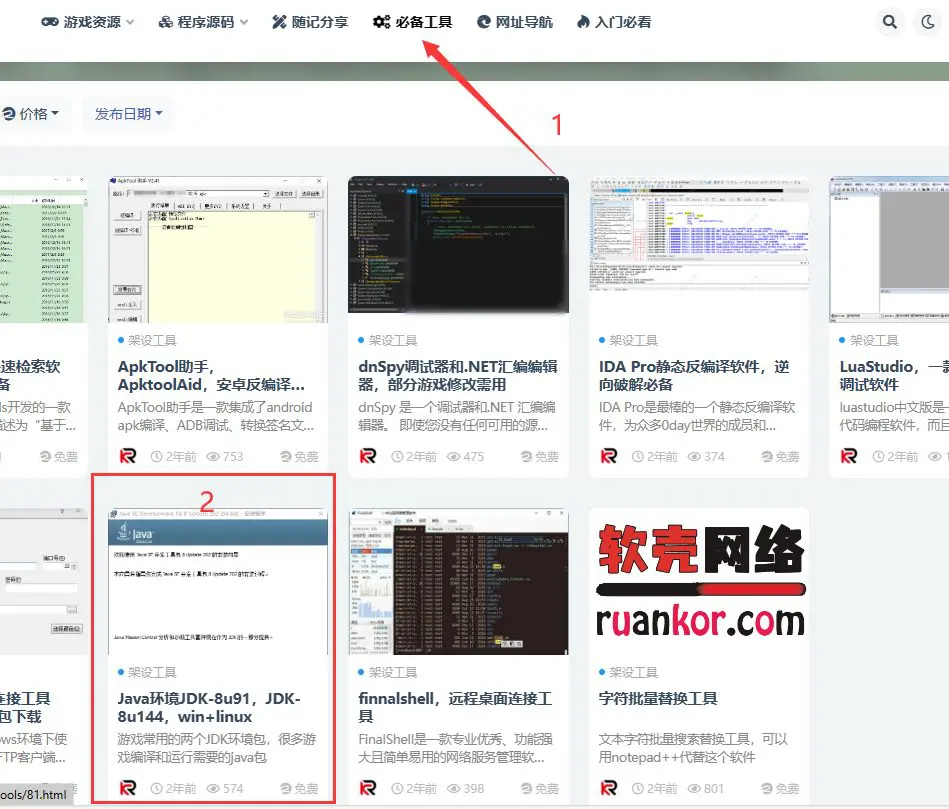The width and height of the screenshot is (949, 809).
Task: Open the 必备工具 menu item
Action: coord(413,22)
